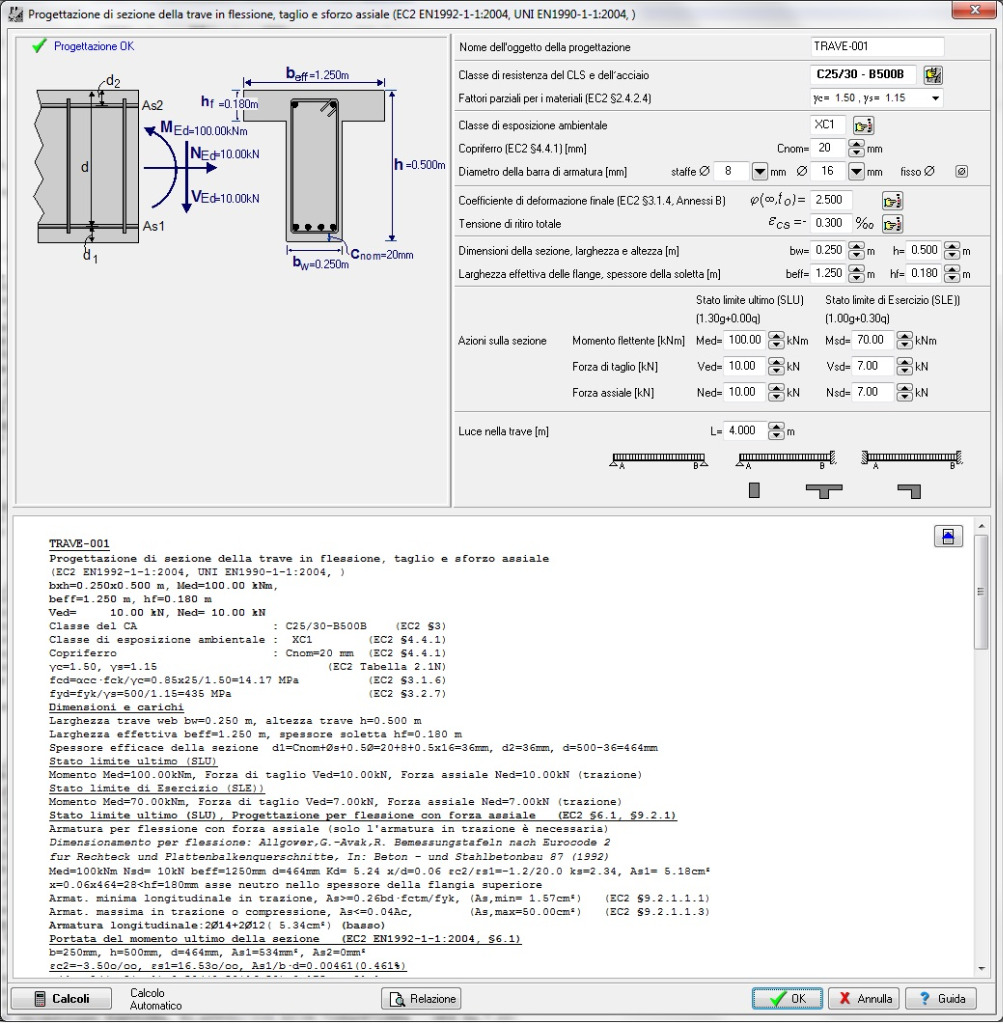This screenshot has height=1024, width=1003.
Task: Confirm with the OK button
Action: [788, 999]
